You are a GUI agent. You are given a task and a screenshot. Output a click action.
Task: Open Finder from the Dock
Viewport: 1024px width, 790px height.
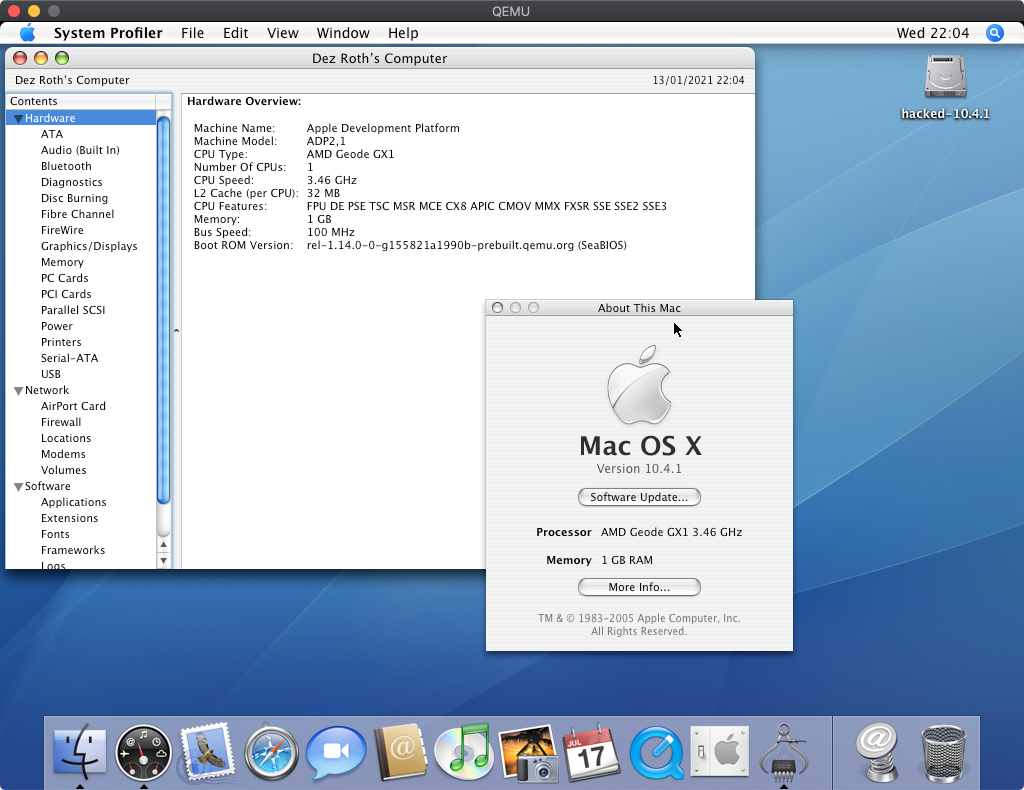point(80,751)
